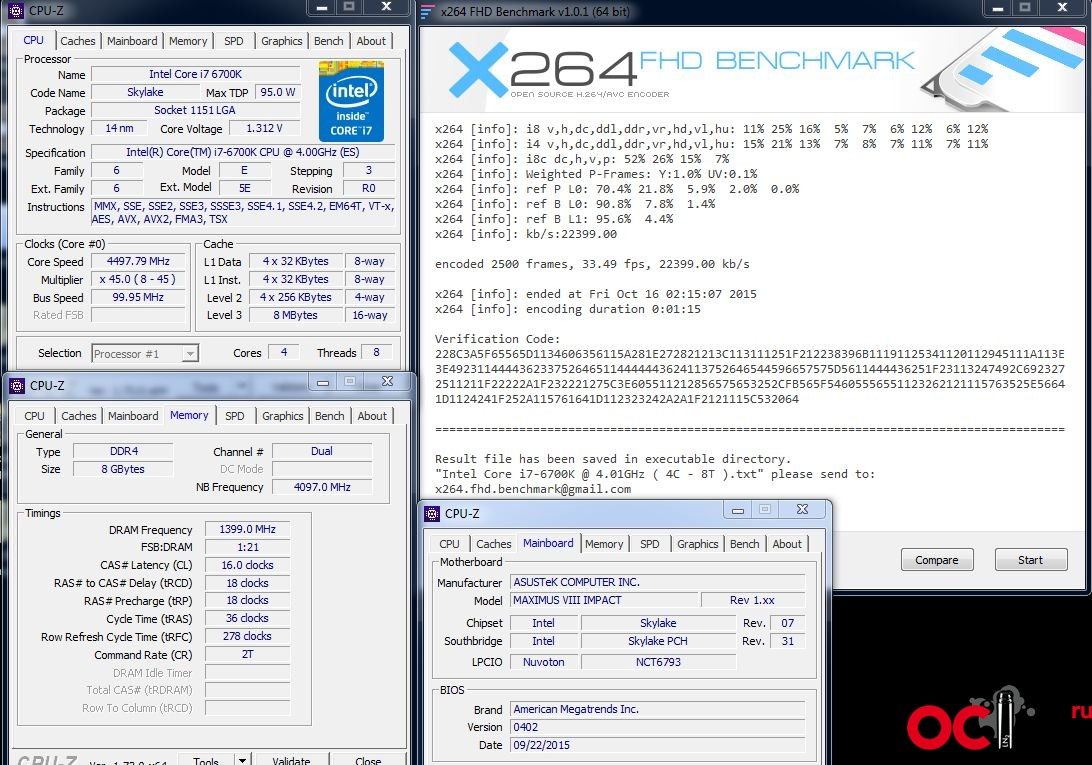Click the Threads count field showing 8
This screenshot has width=1092, height=765.
(376, 353)
